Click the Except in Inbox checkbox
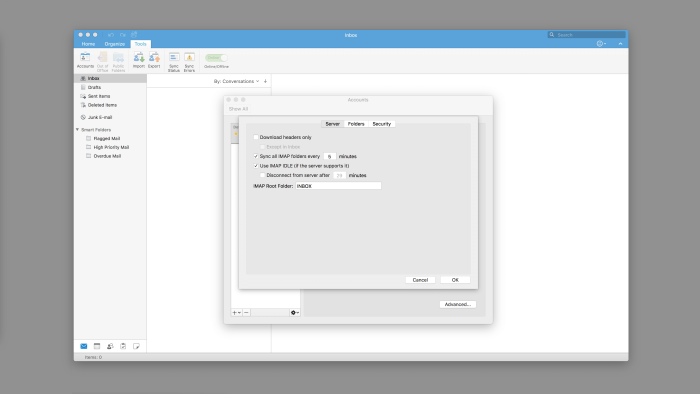The width and height of the screenshot is (700, 394). 262,147
